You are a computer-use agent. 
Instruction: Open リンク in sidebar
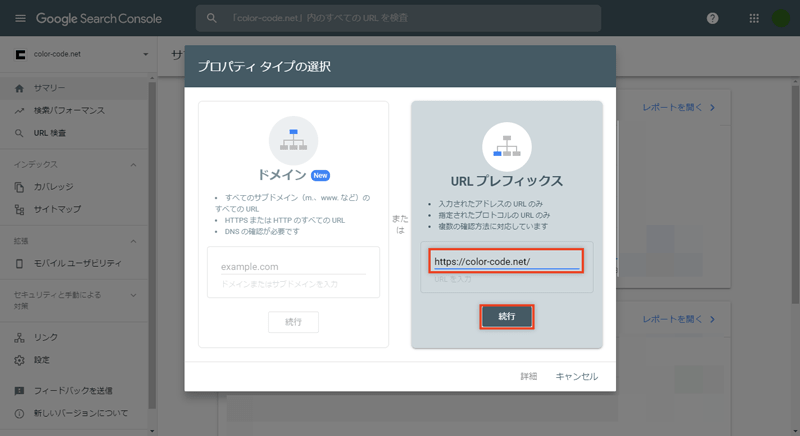click(x=74, y=338)
